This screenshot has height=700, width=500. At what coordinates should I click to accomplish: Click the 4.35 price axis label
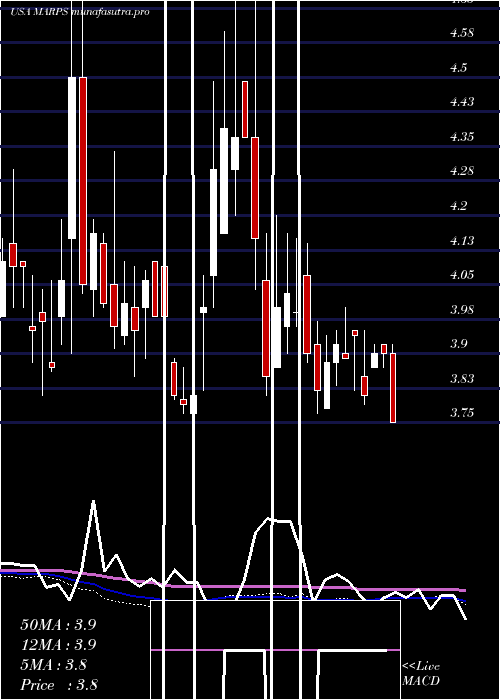tap(462, 137)
